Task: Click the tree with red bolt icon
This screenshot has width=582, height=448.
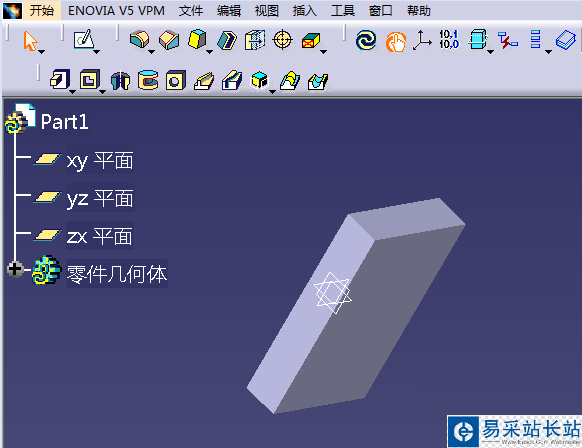Action: pos(508,40)
